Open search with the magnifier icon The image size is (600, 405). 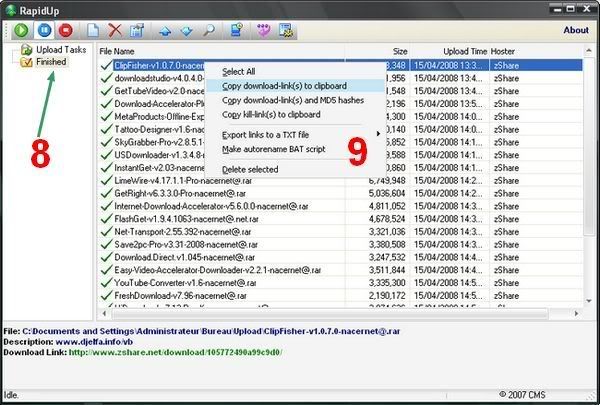click(x=209, y=30)
